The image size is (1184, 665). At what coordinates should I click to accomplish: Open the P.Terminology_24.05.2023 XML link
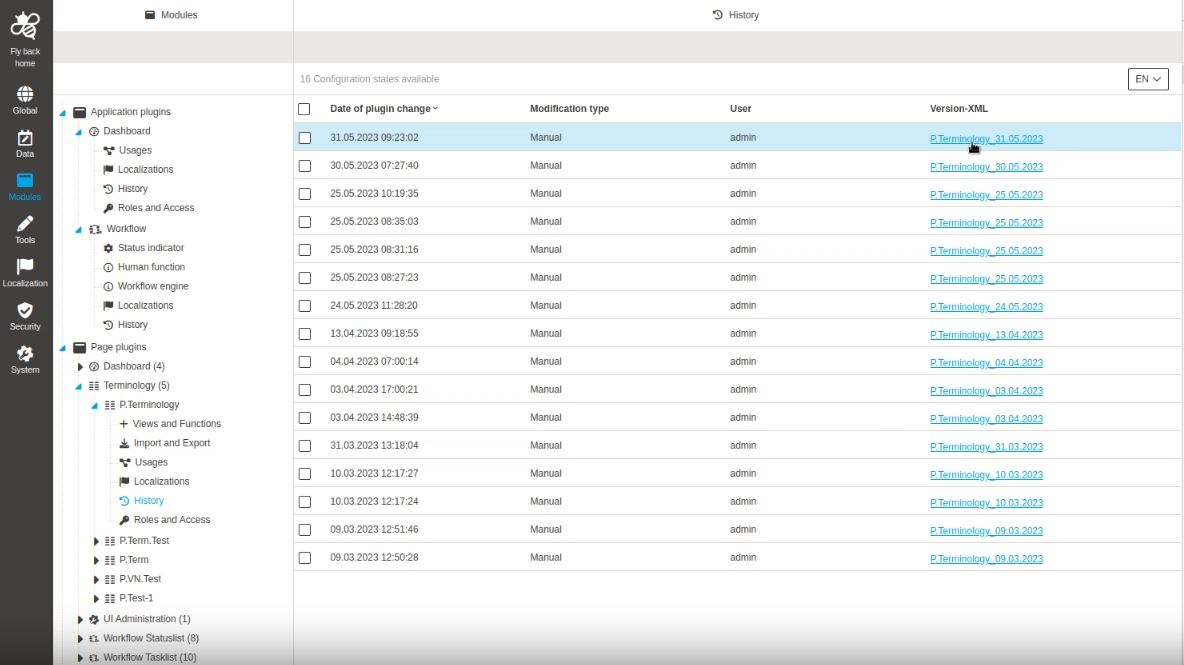point(986,307)
